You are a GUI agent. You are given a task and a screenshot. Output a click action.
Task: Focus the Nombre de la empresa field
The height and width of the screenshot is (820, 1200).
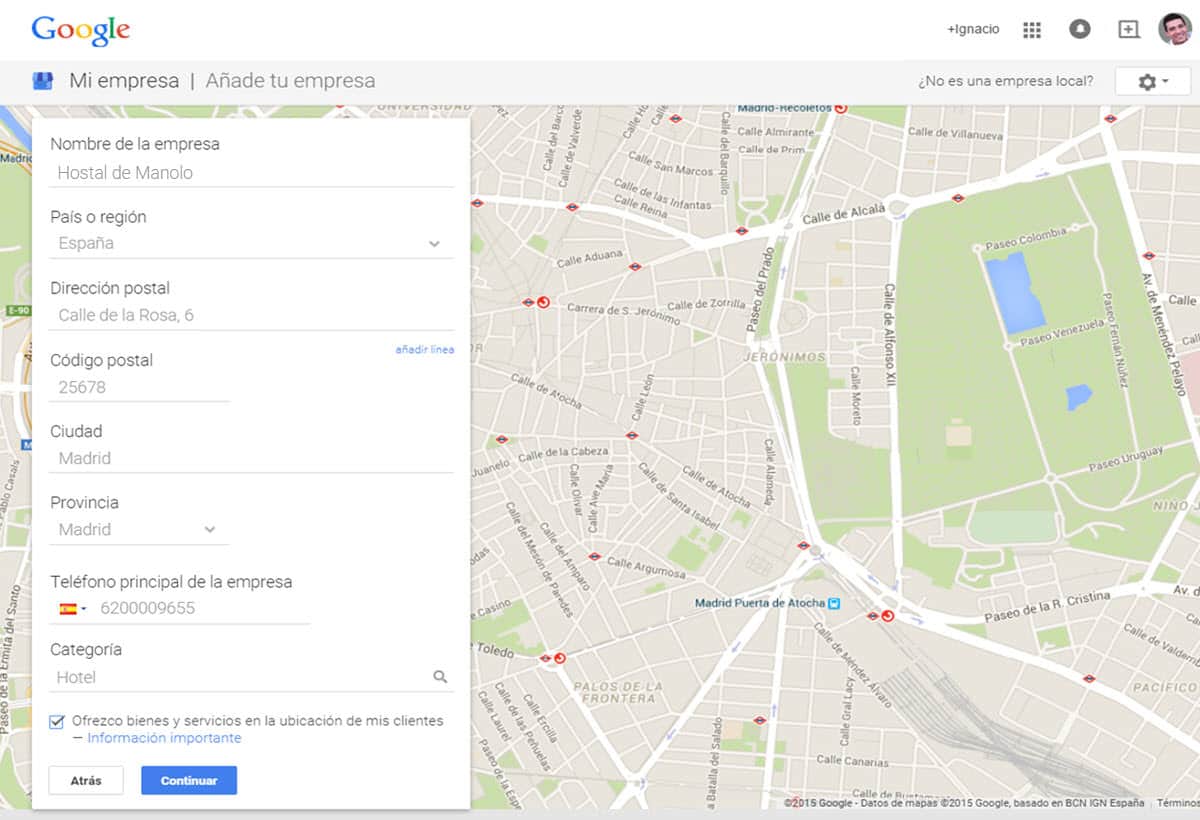pyautogui.click(x=252, y=173)
